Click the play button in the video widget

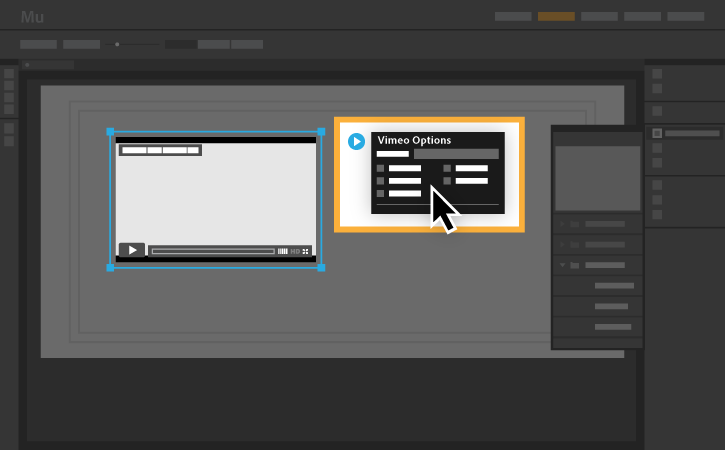[x=132, y=250]
